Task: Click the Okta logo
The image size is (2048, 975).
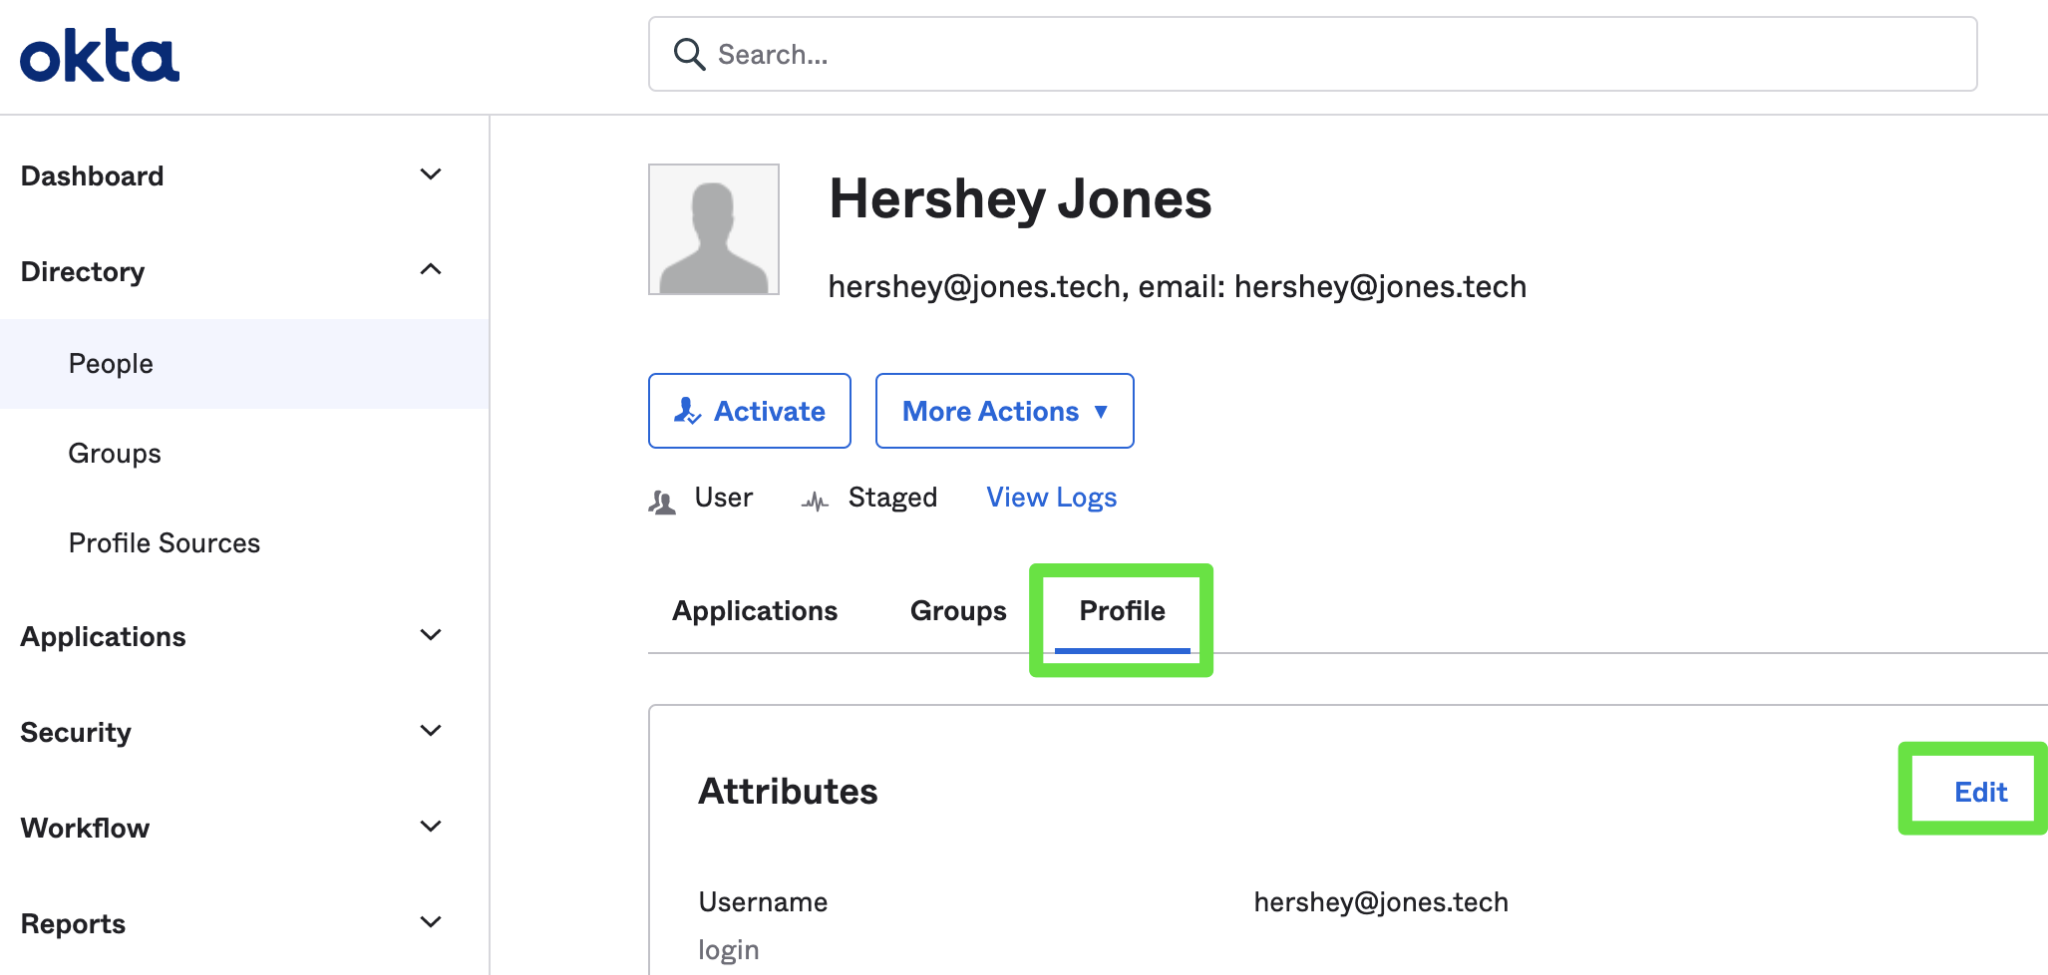Action: tap(99, 56)
